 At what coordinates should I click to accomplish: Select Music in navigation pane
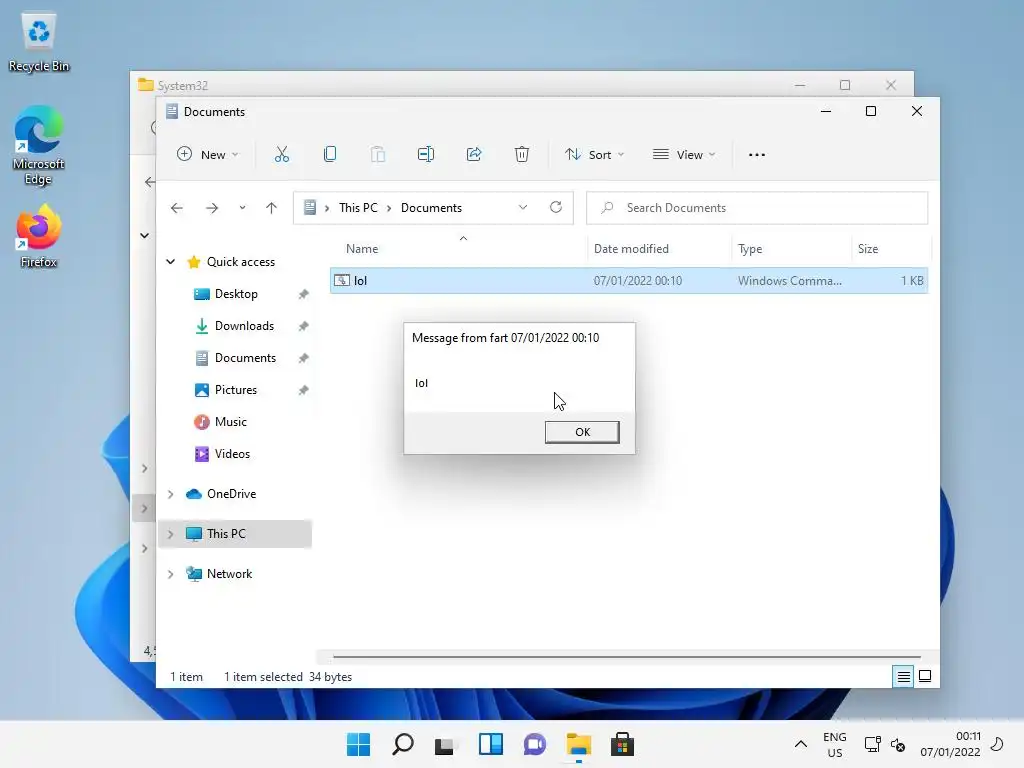[231, 422]
